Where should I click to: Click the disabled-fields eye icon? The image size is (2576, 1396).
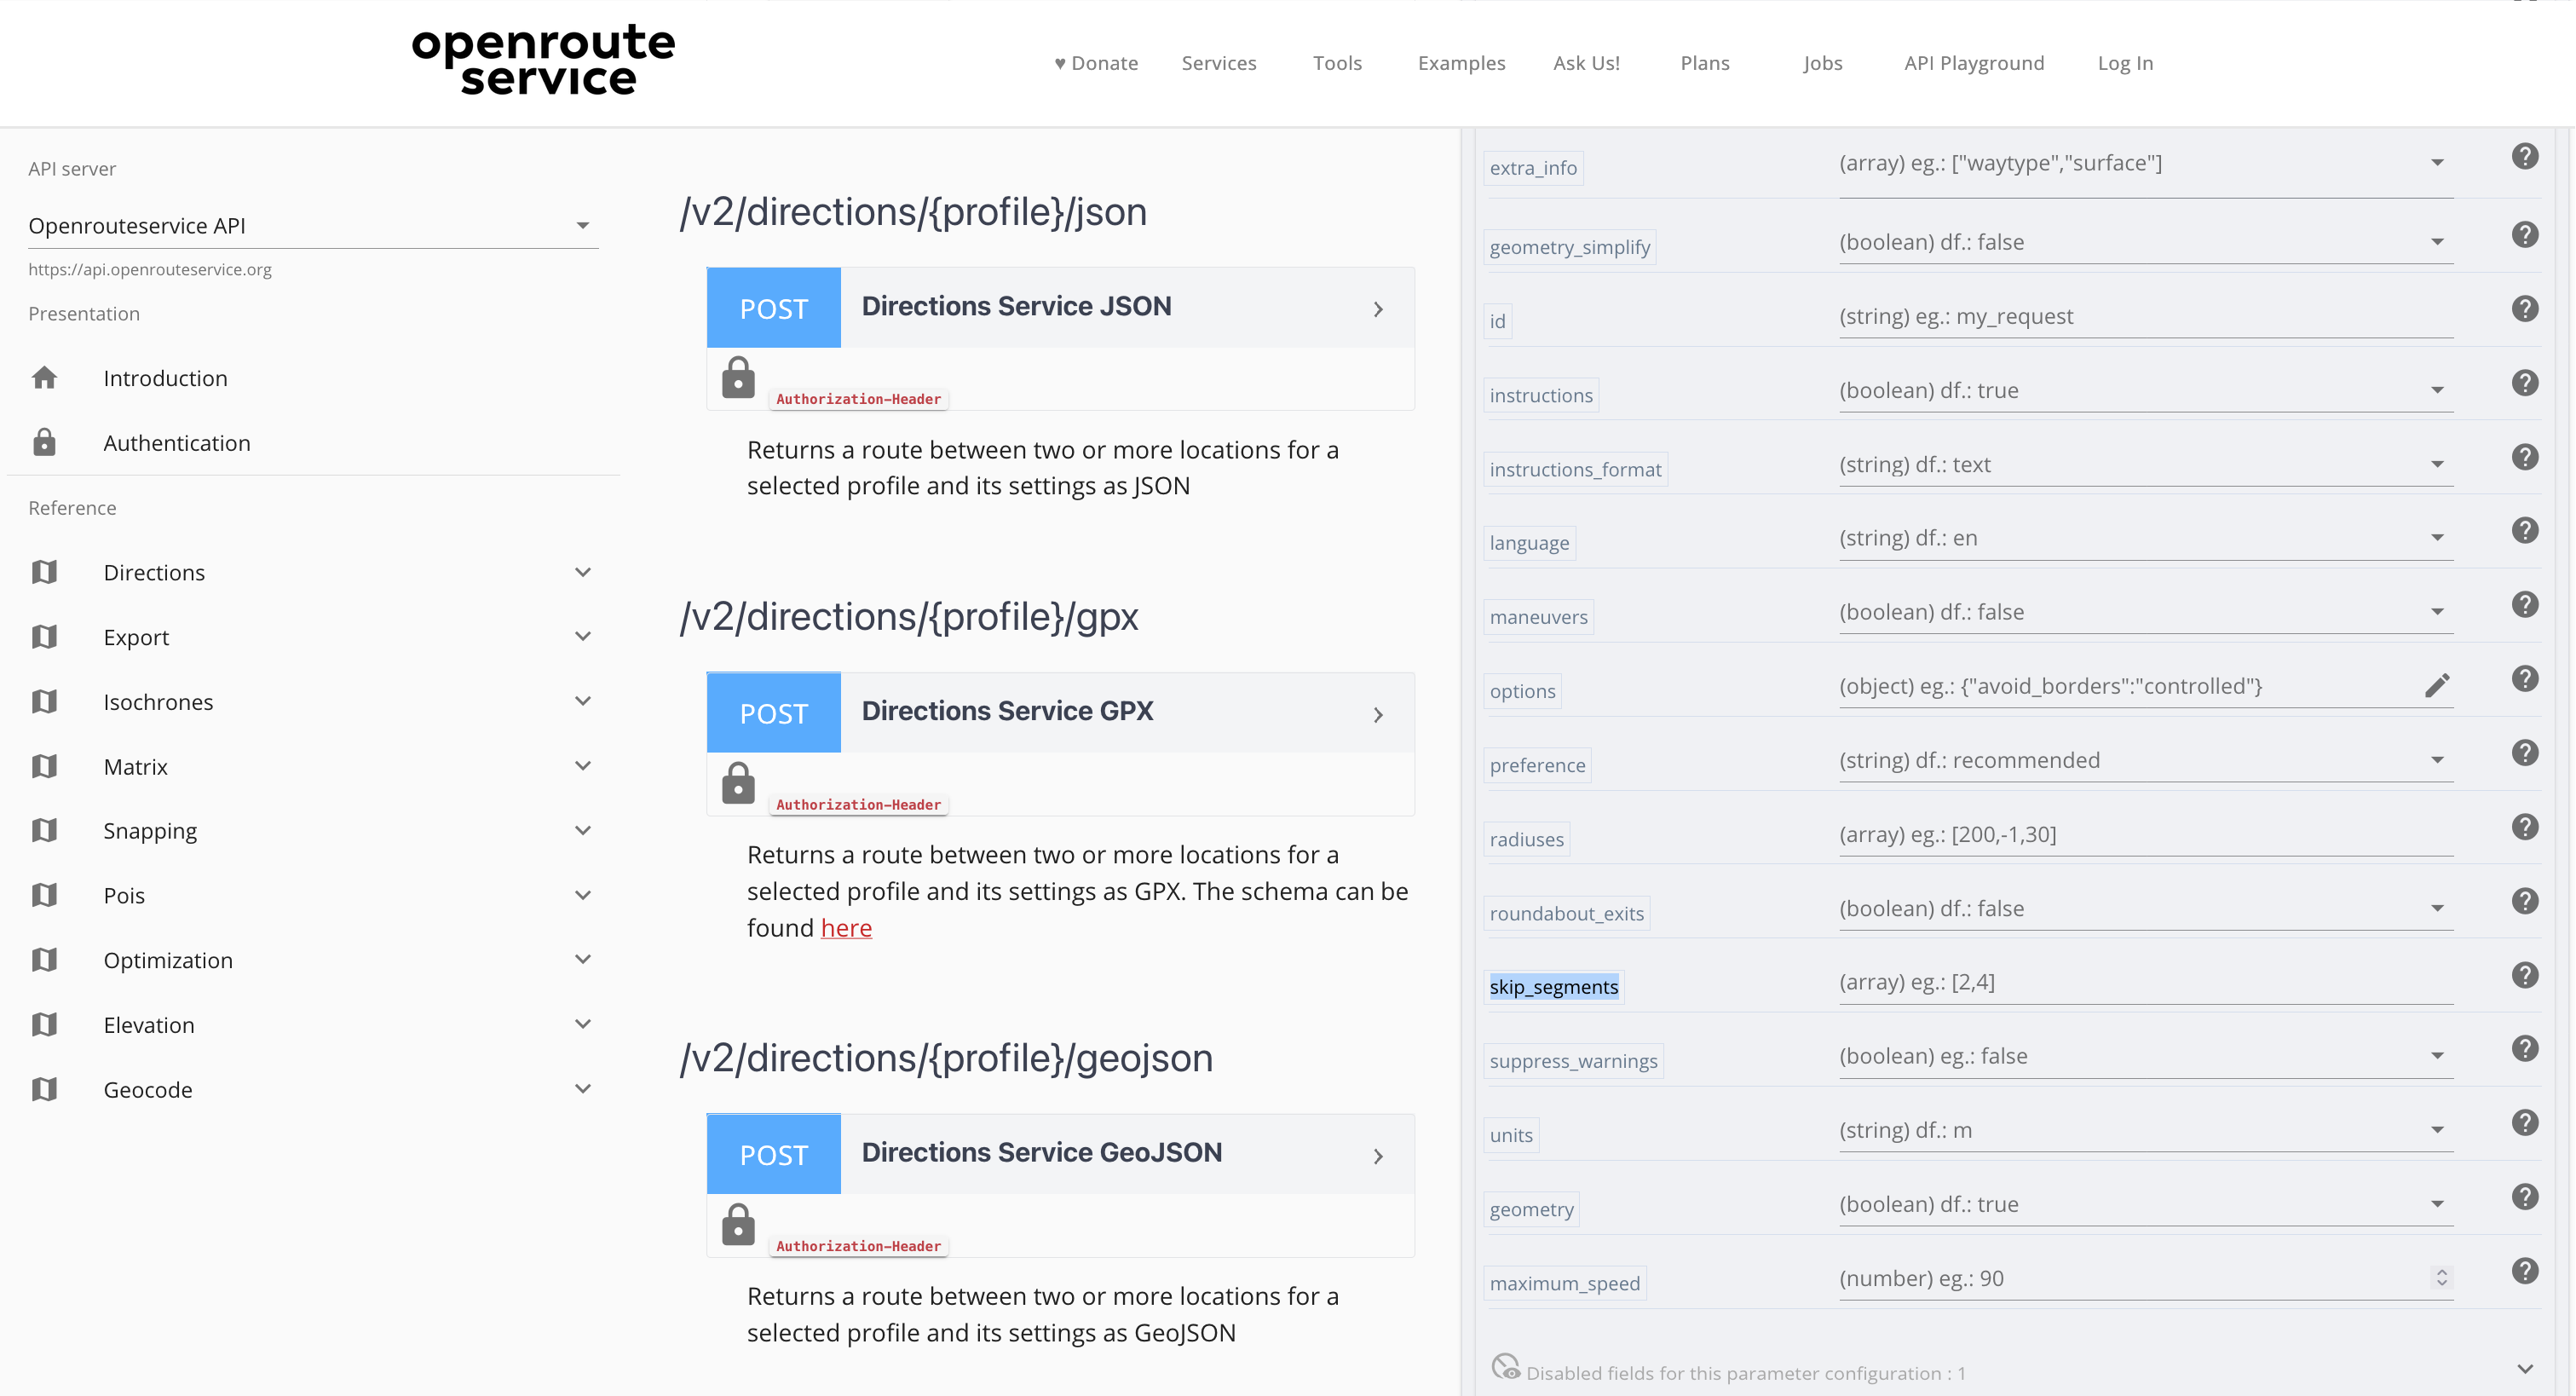[1505, 1367]
